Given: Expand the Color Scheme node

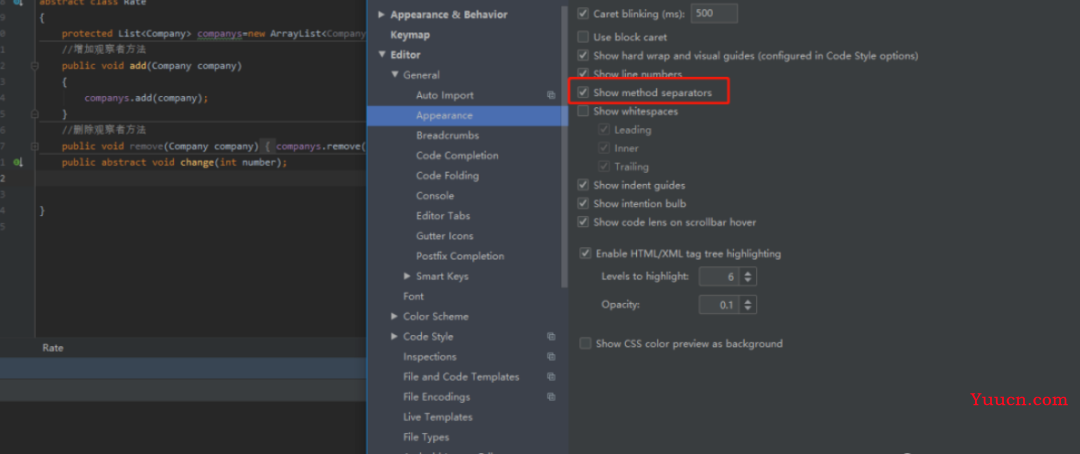Looking at the screenshot, I should point(395,316).
